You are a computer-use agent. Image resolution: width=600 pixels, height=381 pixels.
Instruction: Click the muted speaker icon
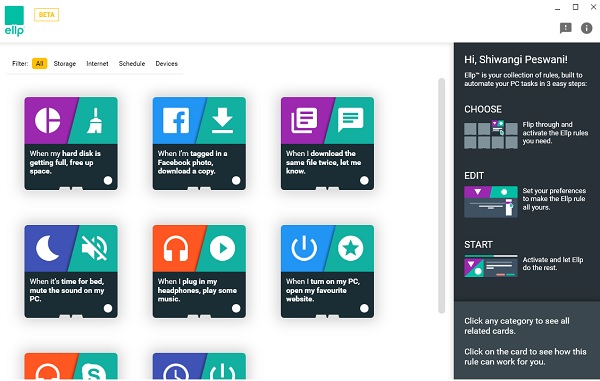point(95,248)
